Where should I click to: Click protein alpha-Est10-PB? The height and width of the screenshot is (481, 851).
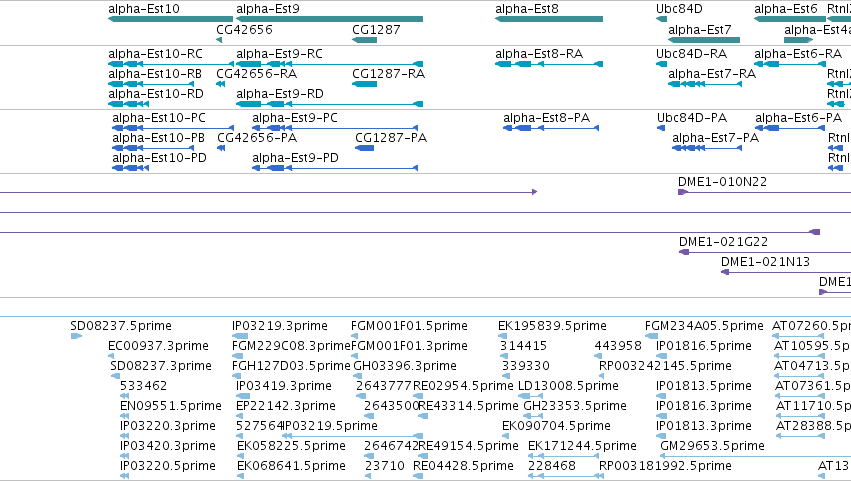[153, 148]
